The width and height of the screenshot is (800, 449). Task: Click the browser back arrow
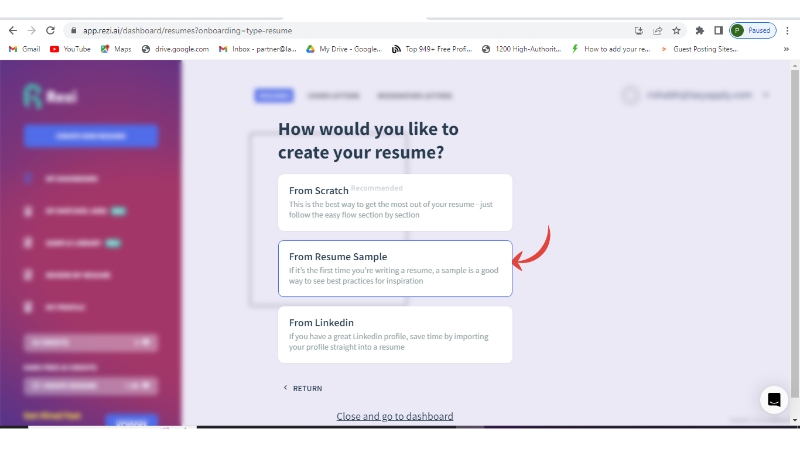(x=12, y=30)
